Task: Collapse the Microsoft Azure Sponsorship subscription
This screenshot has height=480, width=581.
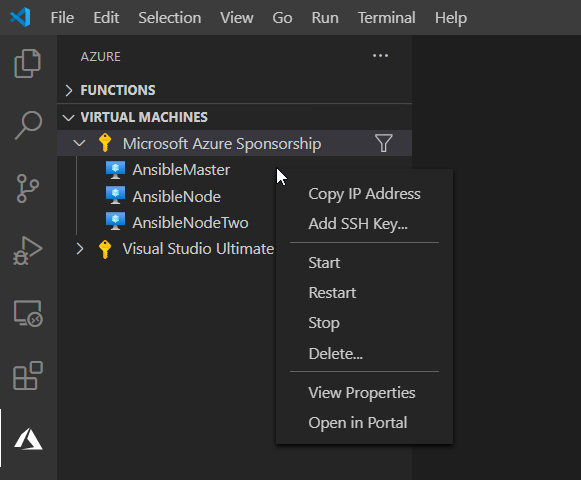Action: pos(79,143)
